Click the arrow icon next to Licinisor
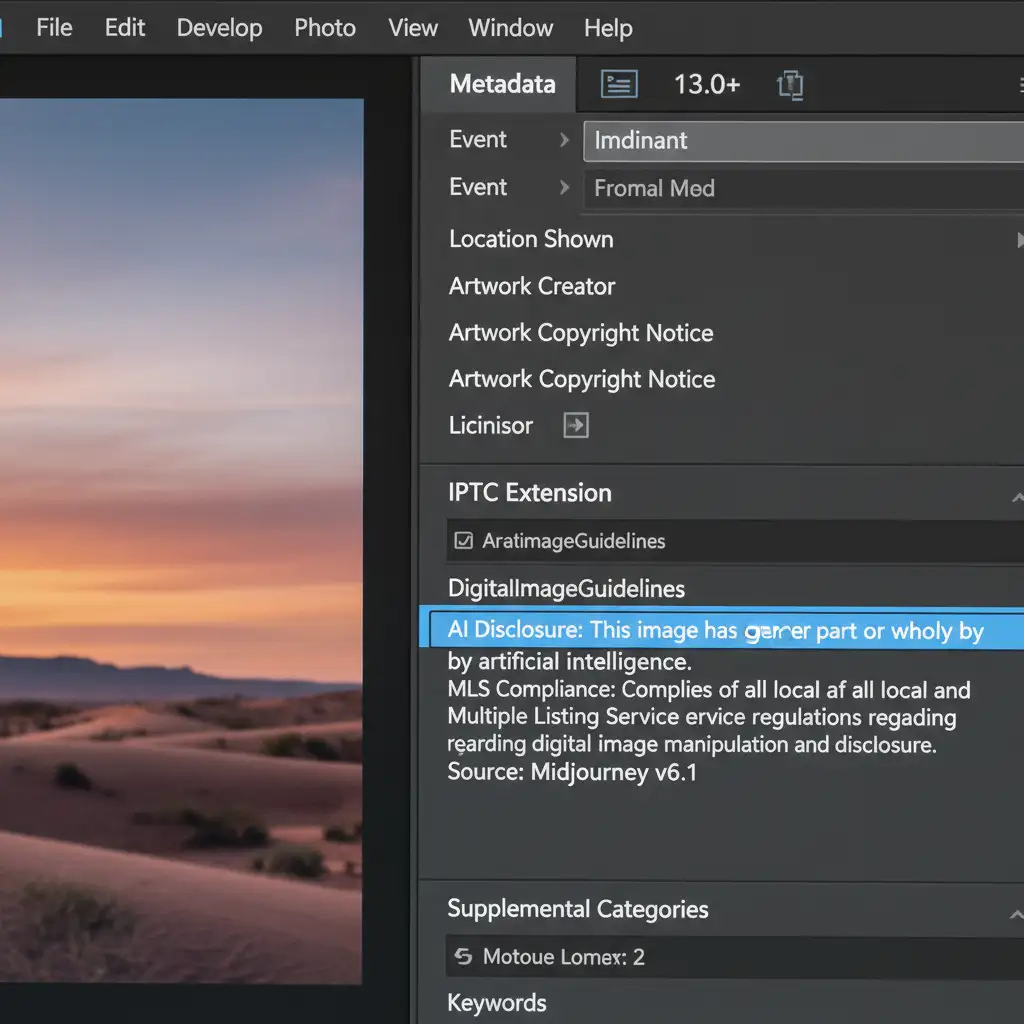This screenshot has width=1024, height=1024. pyautogui.click(x=576, y=426)
